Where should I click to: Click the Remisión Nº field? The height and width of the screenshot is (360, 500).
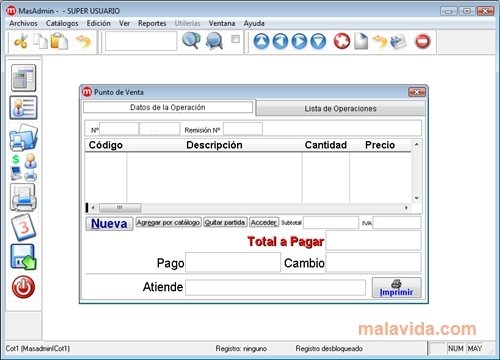tap(243, 129)
